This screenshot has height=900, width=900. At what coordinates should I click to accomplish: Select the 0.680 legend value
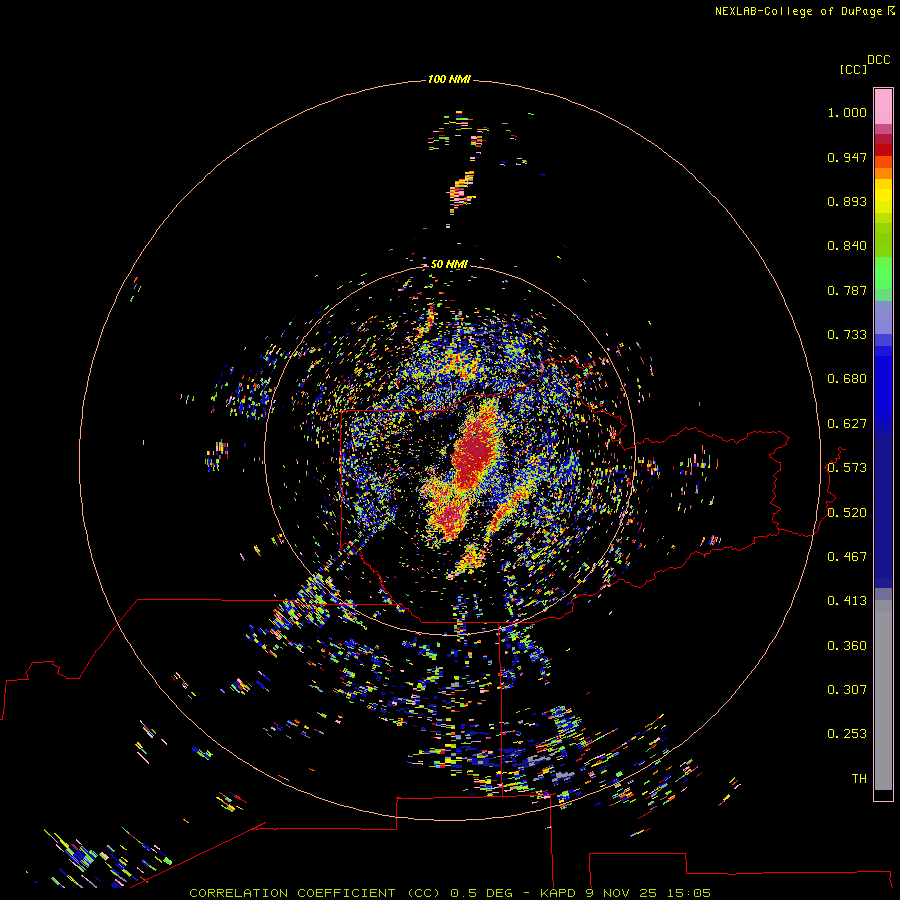[x=847, y=379]
